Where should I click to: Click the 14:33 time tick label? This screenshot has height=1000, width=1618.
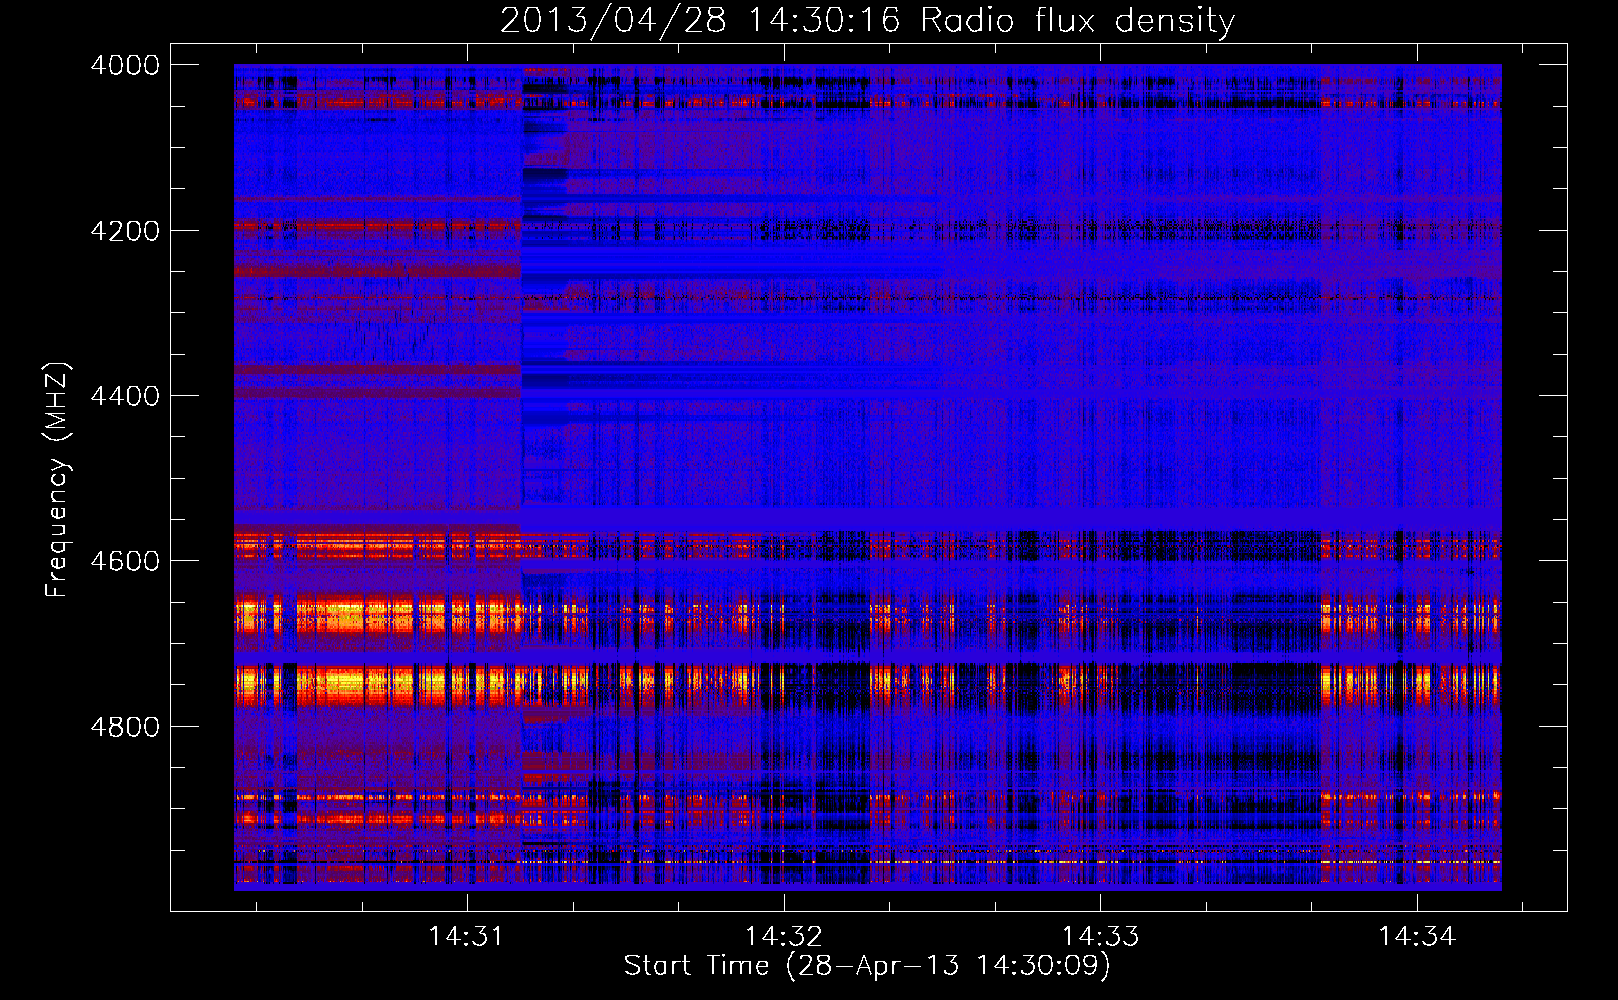1100,937
